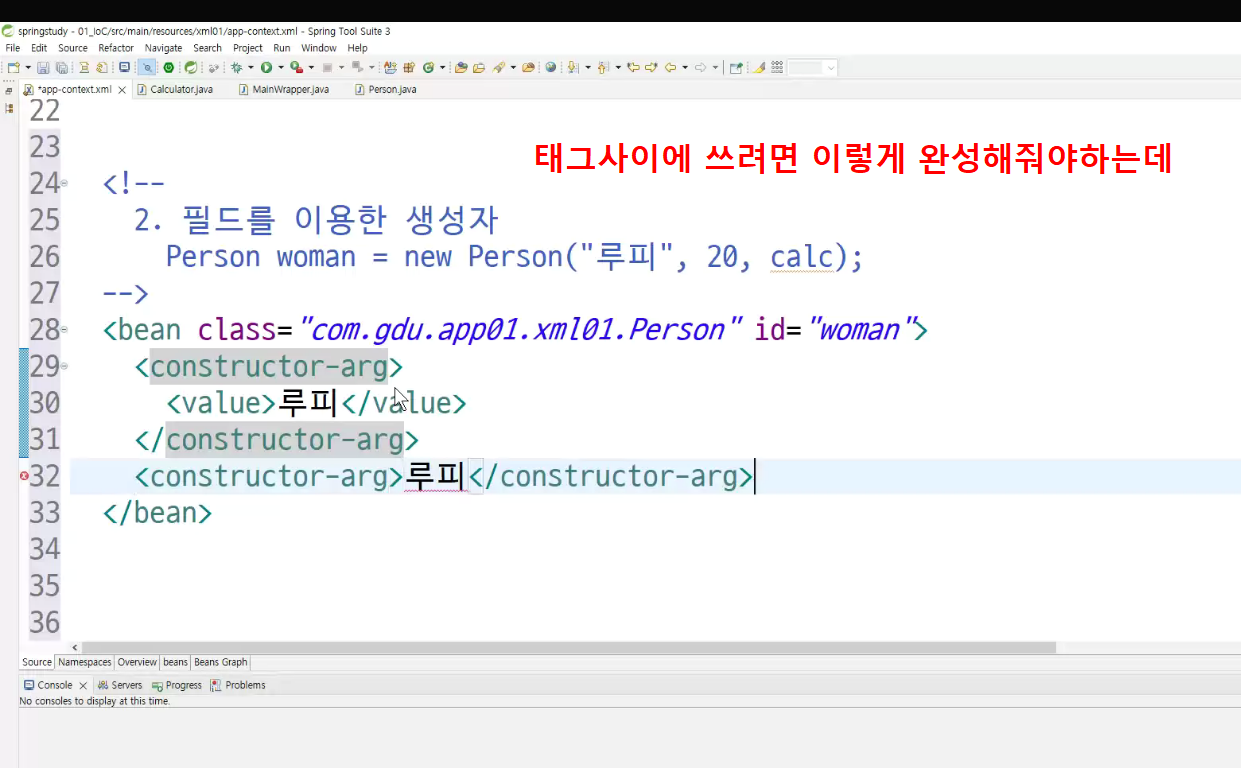Click the green Boot Dashboard power icon
1241x768 pixels.
click(168, 68)
